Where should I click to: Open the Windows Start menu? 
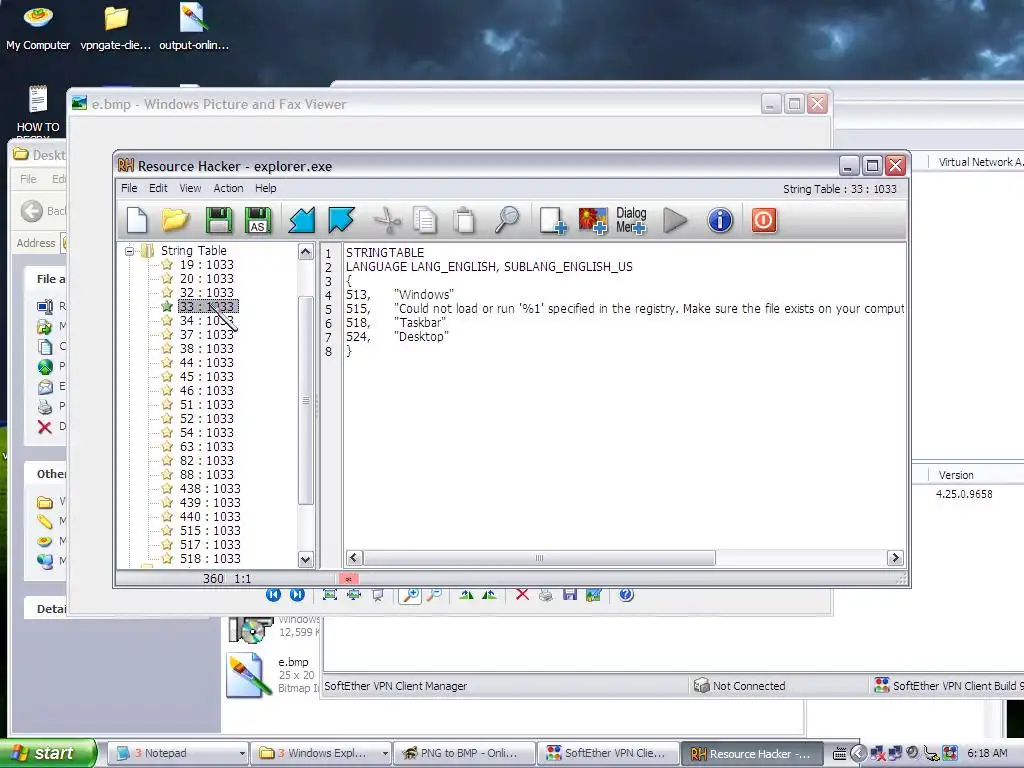pos(48,753)
